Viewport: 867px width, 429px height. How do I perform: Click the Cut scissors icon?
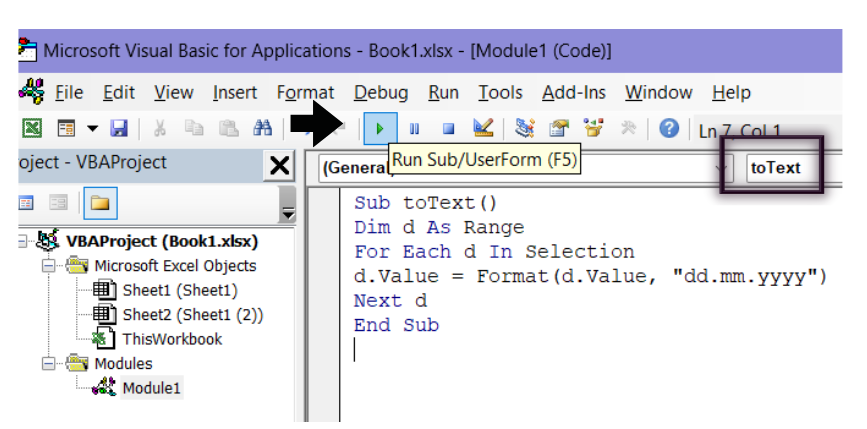pos(159,129)
